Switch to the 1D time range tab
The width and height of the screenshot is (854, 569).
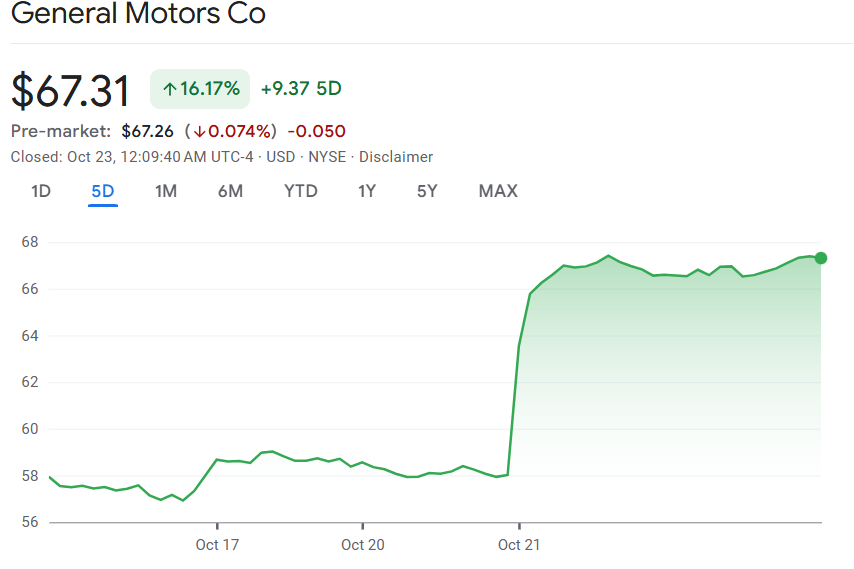coord(41,191)
